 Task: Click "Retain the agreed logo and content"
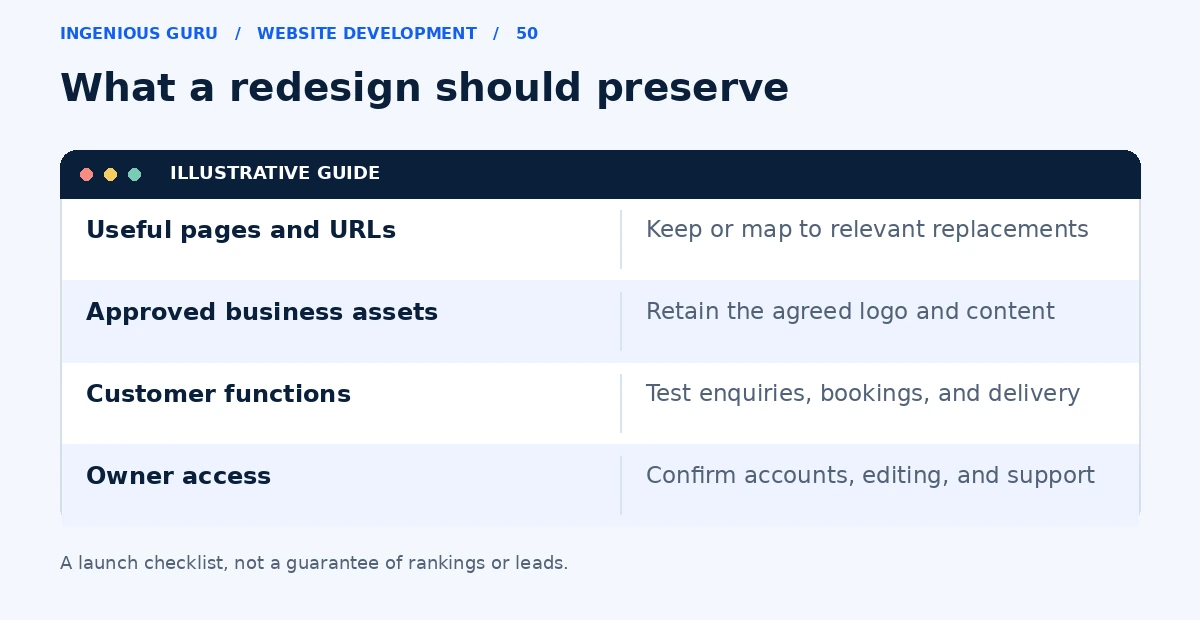tap(850, 312)
